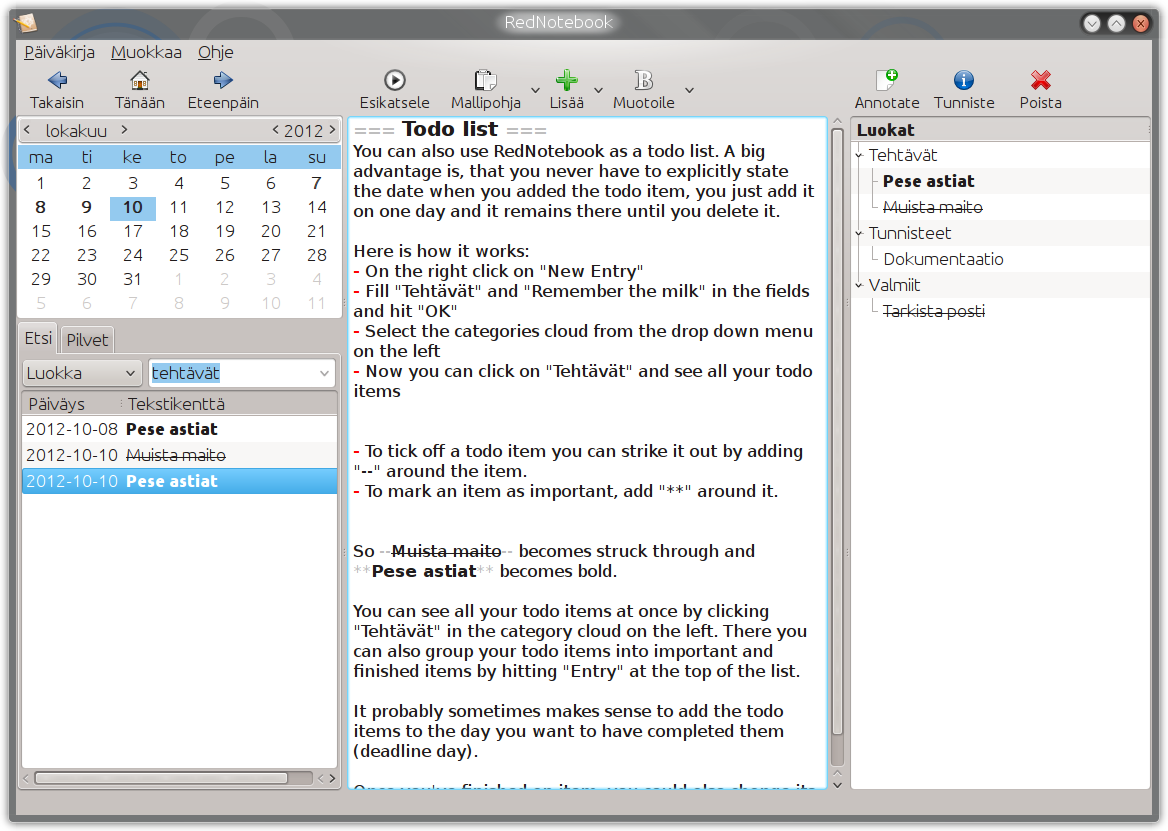Collapse the Valmiit tree category

point(859,285)
